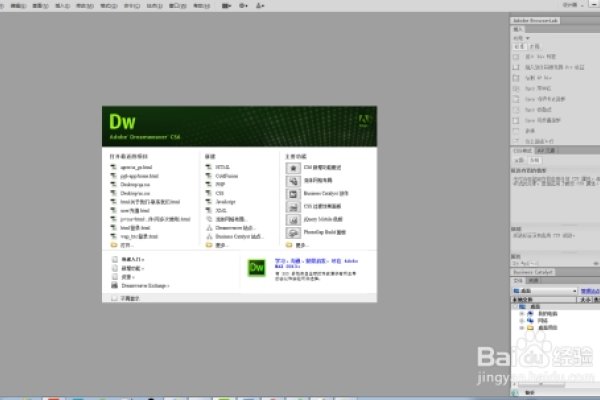The image size is (600, 400).
Task: Insert Spry Tabbed Panels
Action: 545,99
